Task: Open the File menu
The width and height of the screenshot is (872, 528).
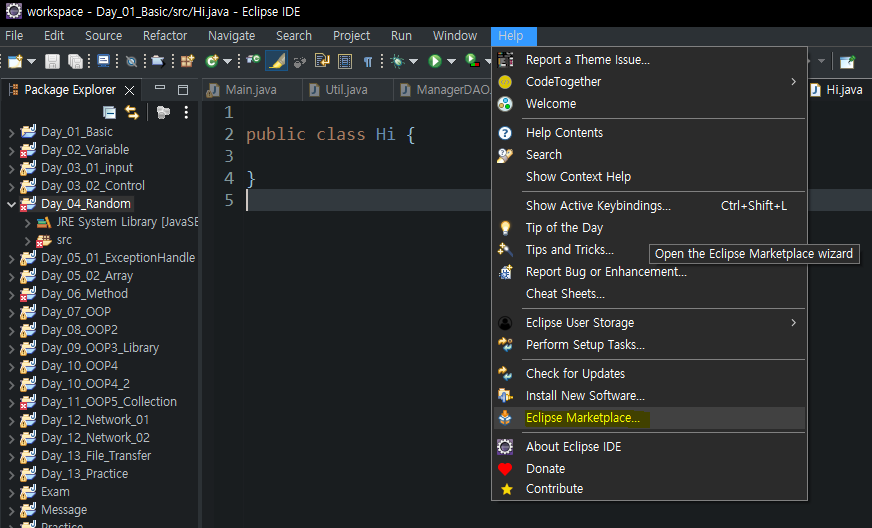Action: pyautogui.click(x=14, y=36)
